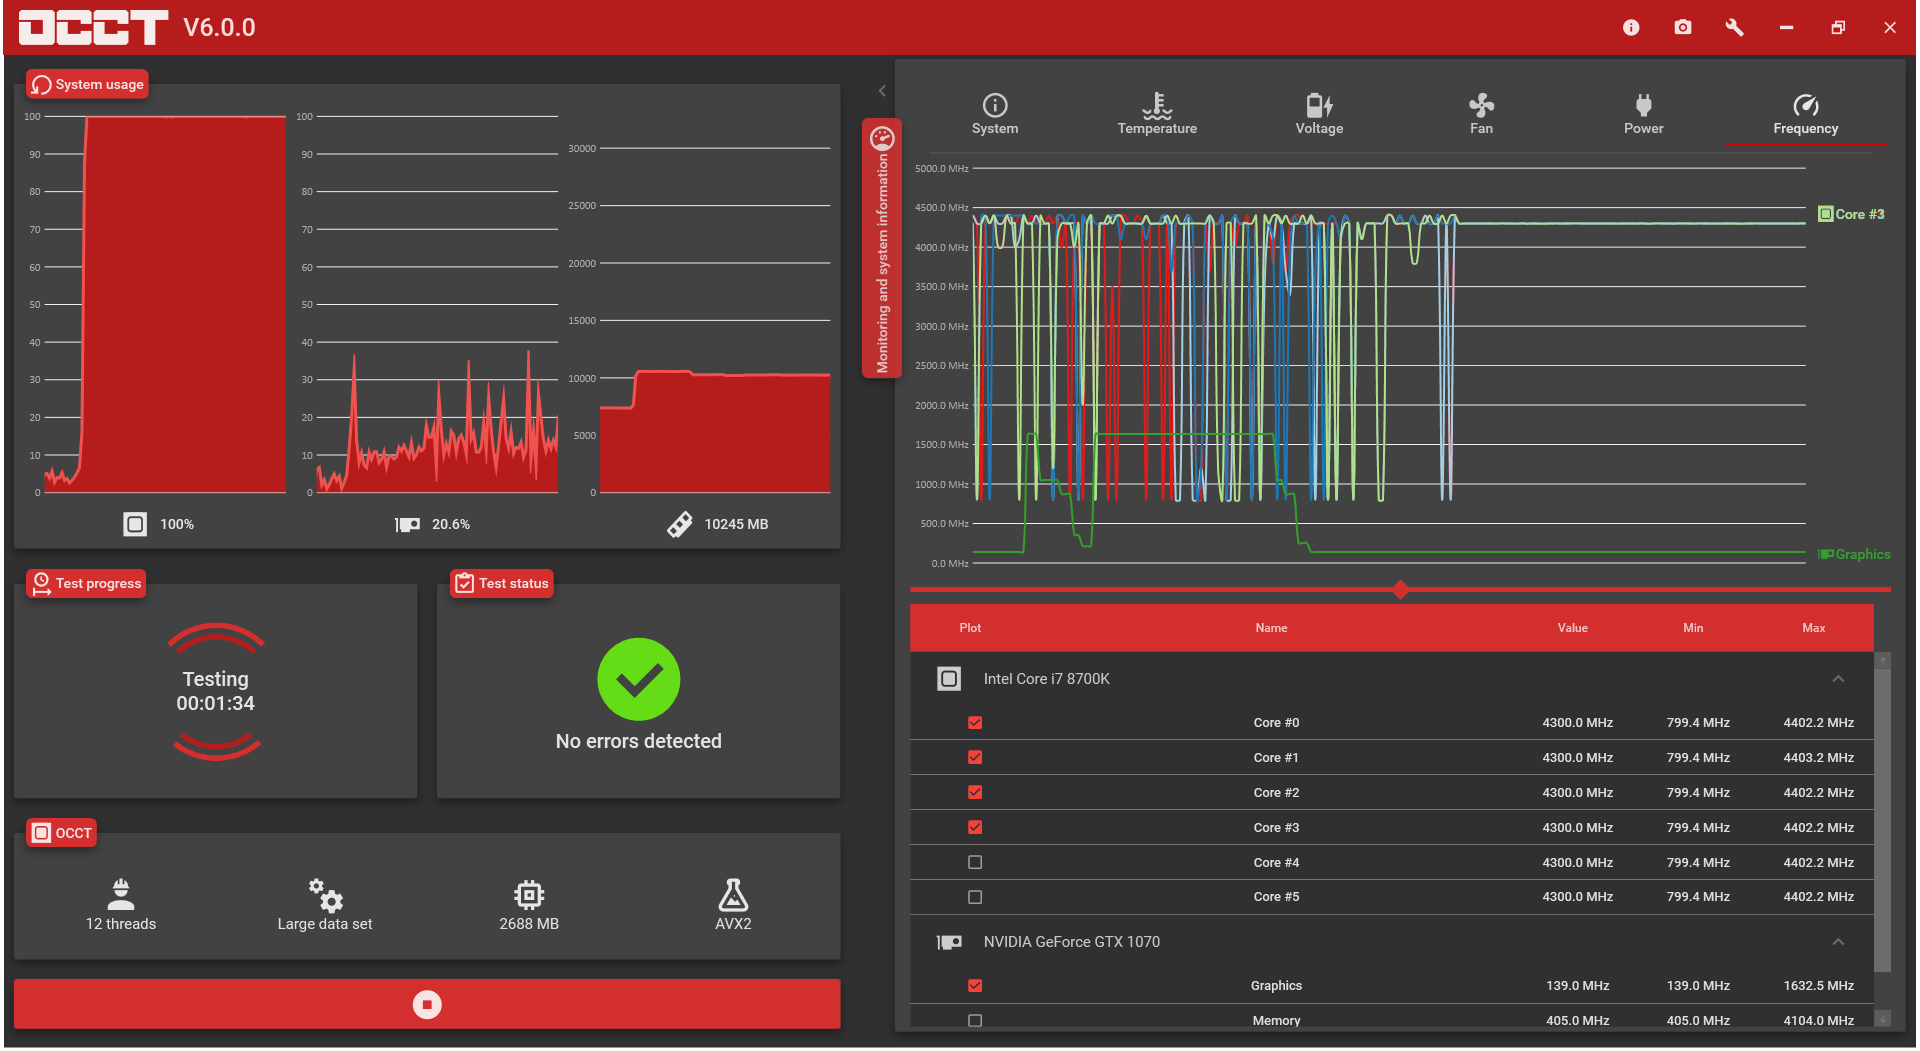Screen dimensions: 1920x1051
Task: Click the OCCT logo
Action: coord(93,27)
